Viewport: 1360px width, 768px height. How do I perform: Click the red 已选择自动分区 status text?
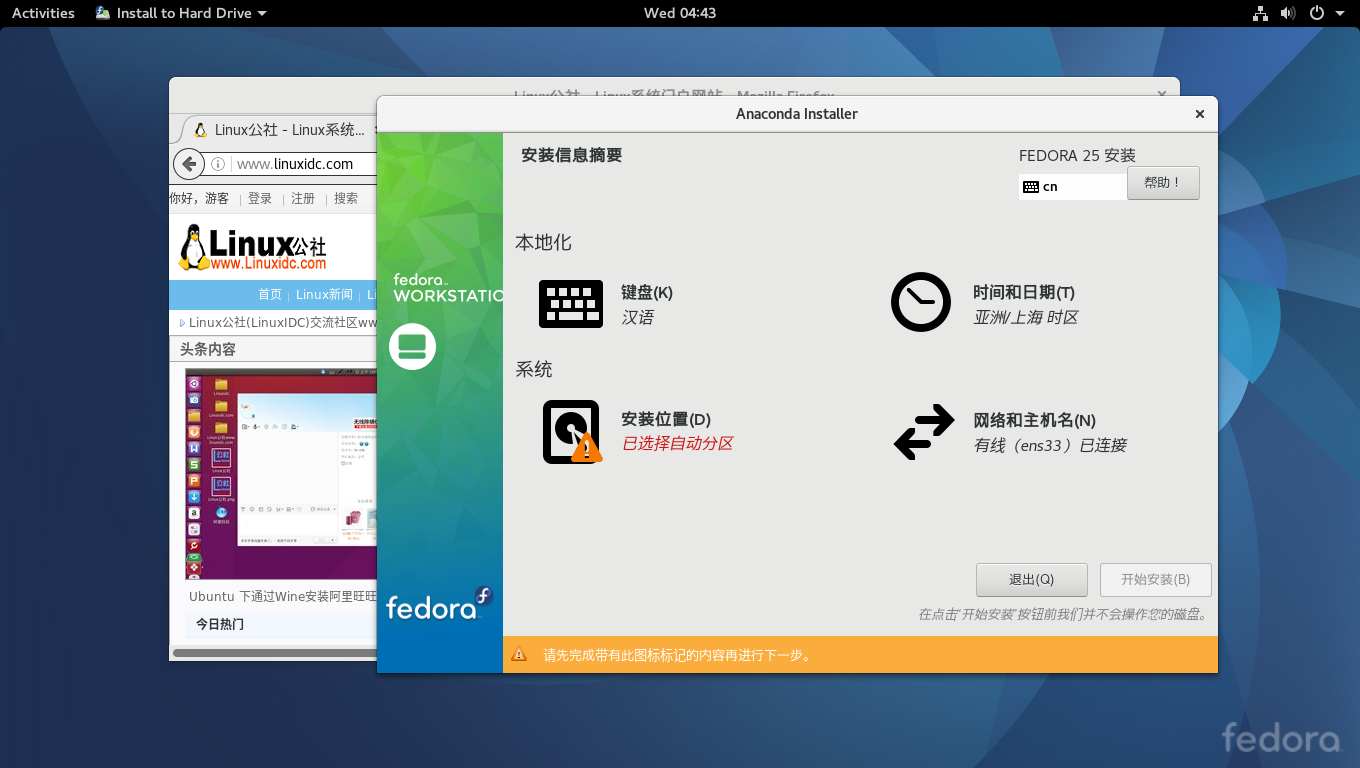[x=678, y=444]
